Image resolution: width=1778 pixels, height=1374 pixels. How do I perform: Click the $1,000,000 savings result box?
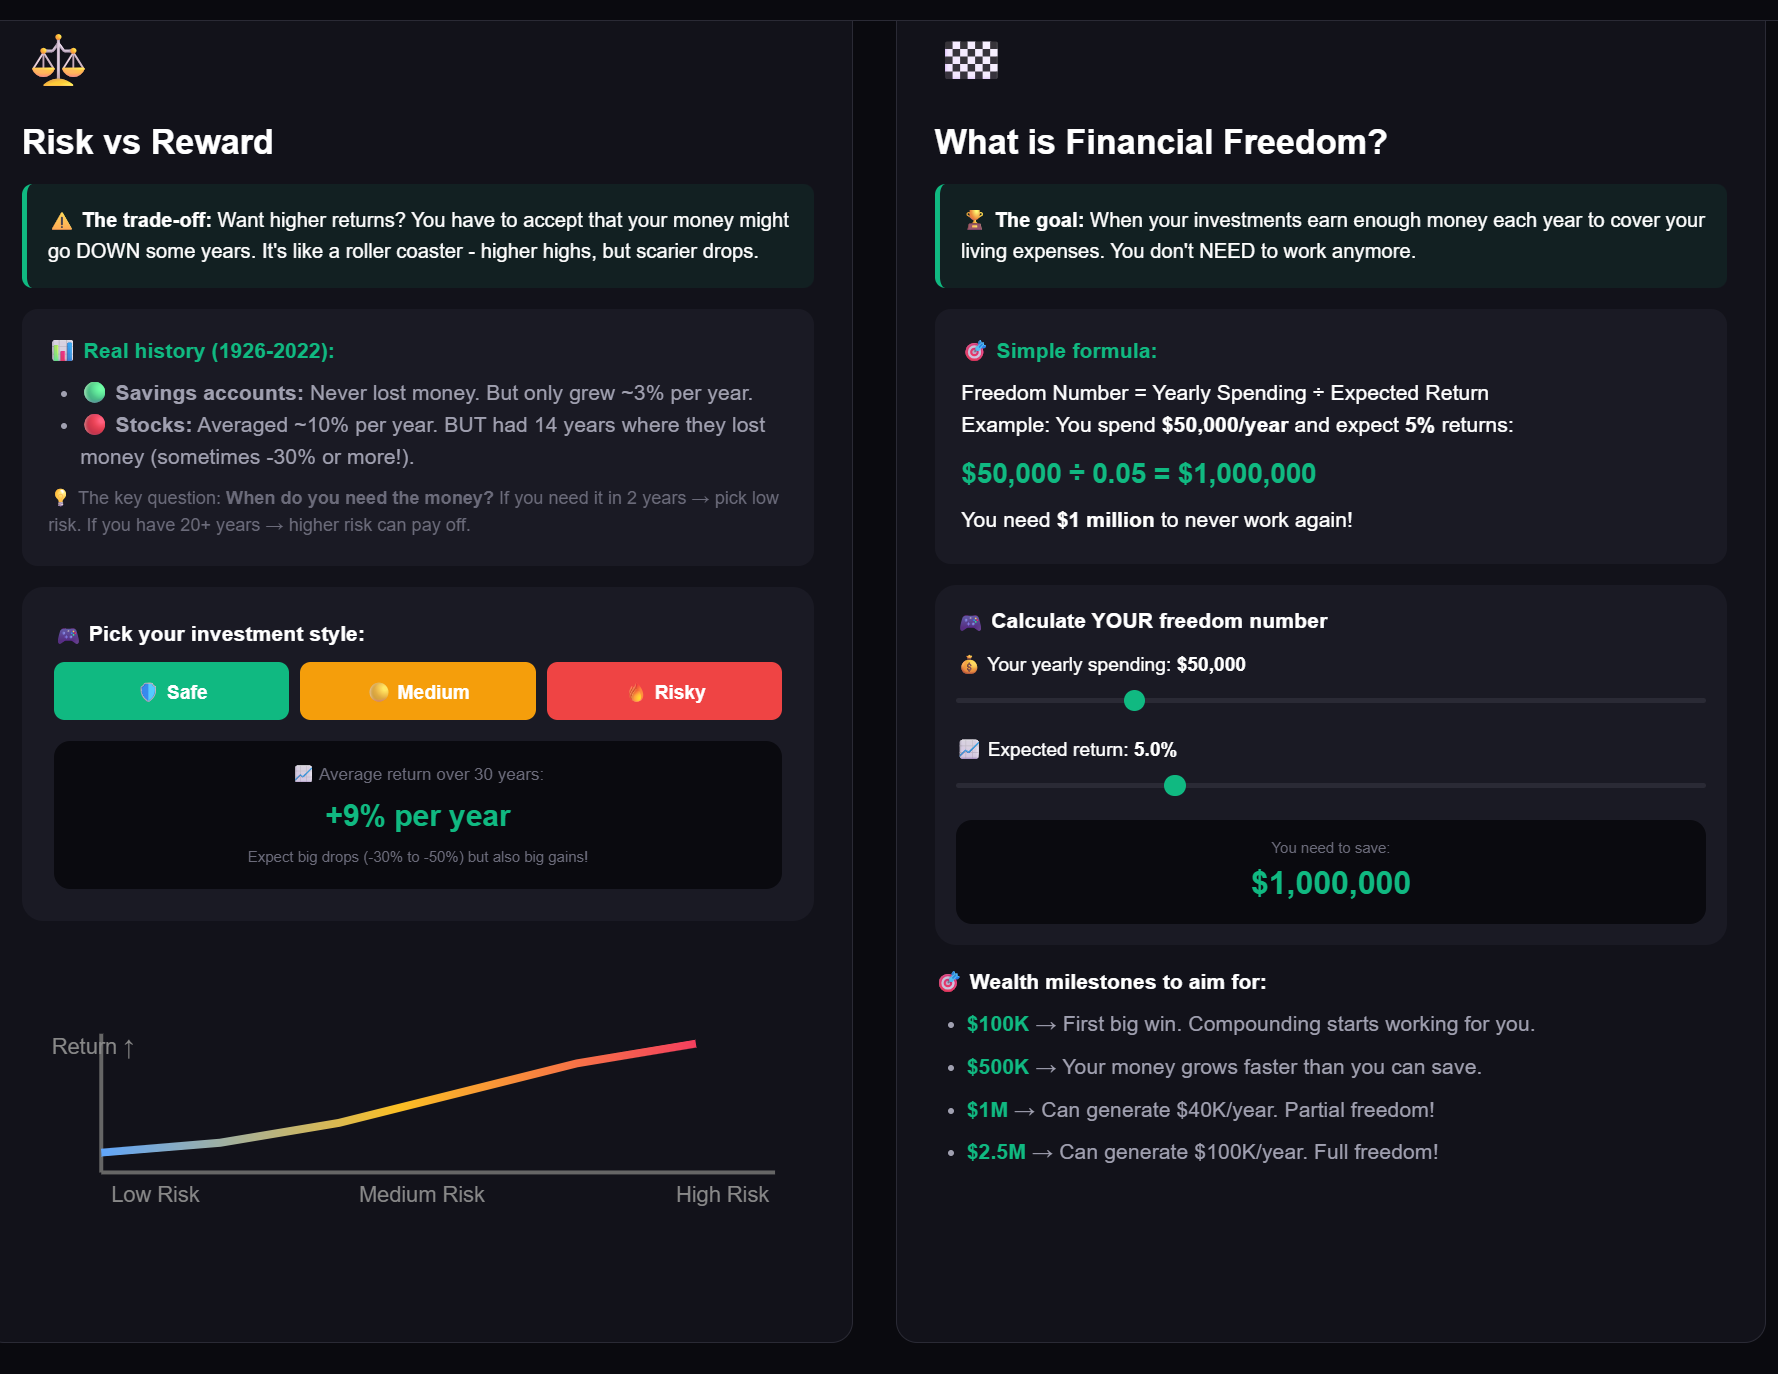click(x=1330, y=872)
